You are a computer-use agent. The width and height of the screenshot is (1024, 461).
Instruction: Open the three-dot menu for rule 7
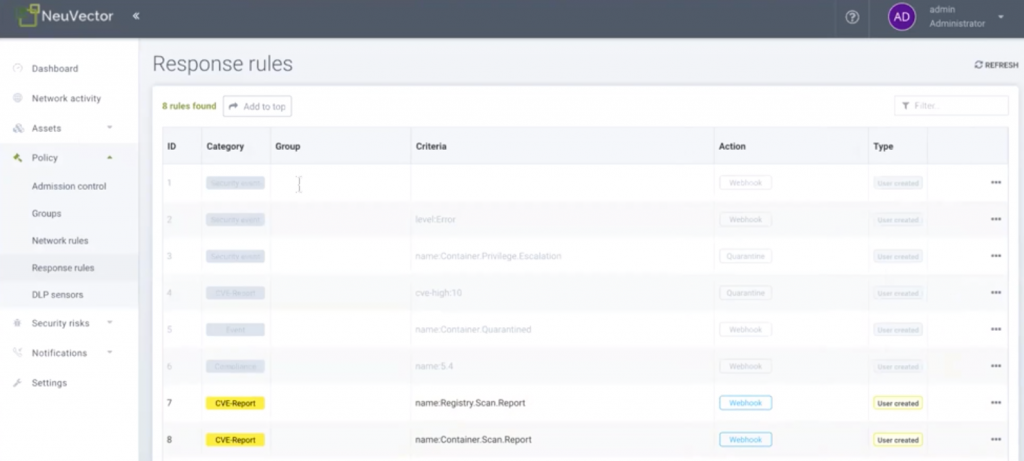point(995,403)
